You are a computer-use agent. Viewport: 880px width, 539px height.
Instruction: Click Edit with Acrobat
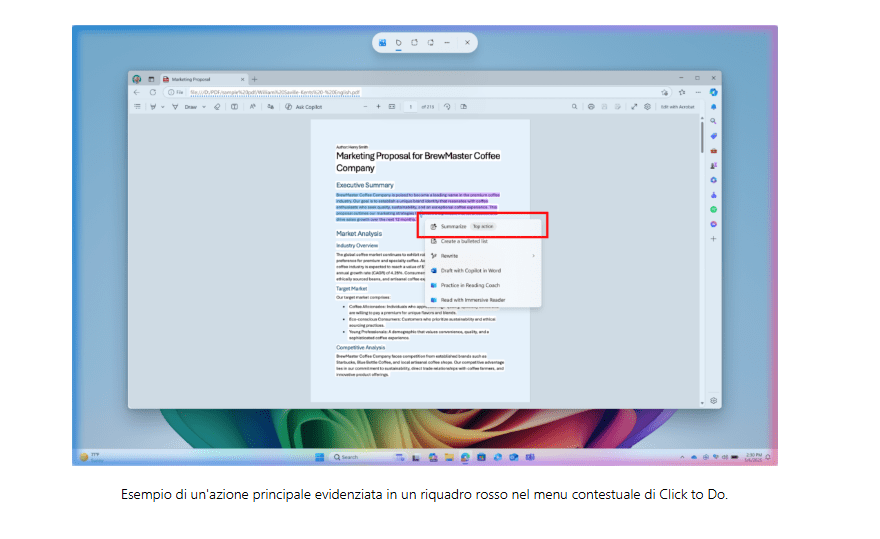pos(677,107)
